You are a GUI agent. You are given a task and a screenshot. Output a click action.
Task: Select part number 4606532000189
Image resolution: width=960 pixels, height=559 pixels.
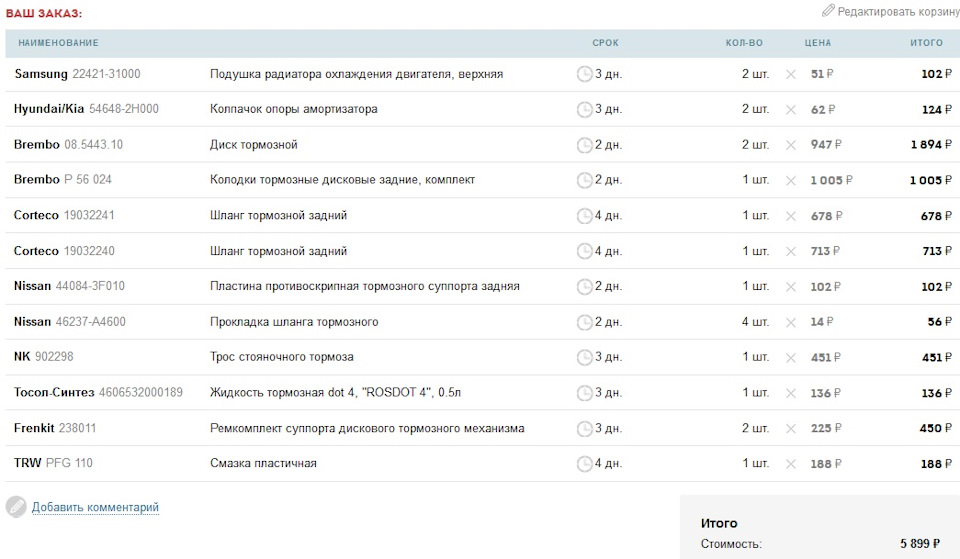[141, 392]
